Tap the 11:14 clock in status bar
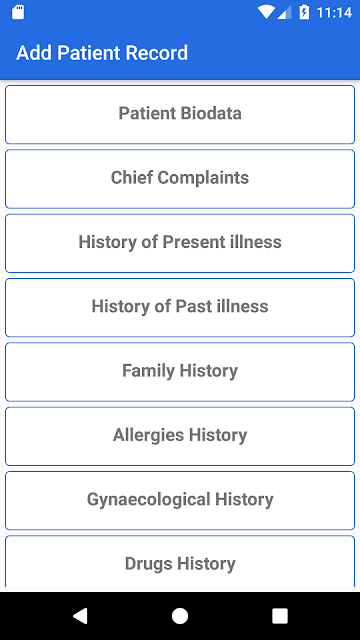Viewport: 360px width, 640px height. tap(334, 13)
